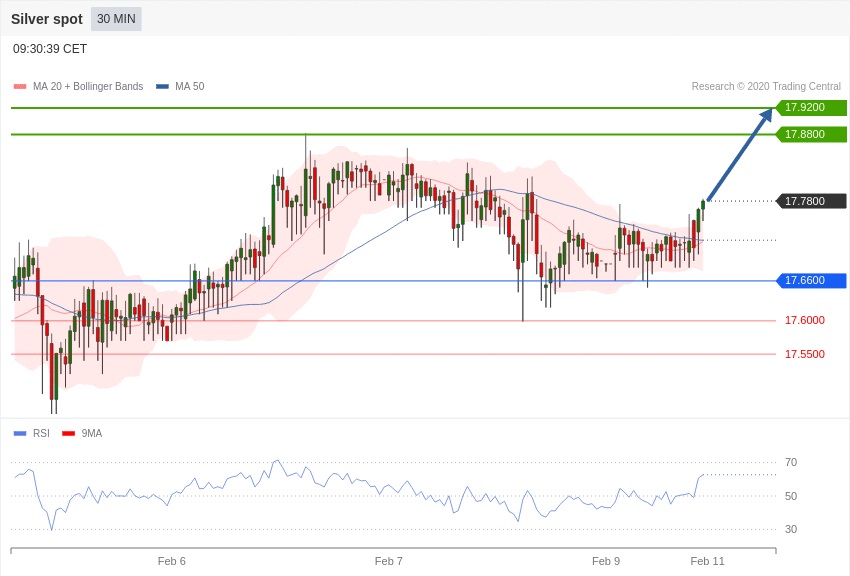Select the 17.9200 resistance price tag
Screen dimensions: 850x576
811,108
